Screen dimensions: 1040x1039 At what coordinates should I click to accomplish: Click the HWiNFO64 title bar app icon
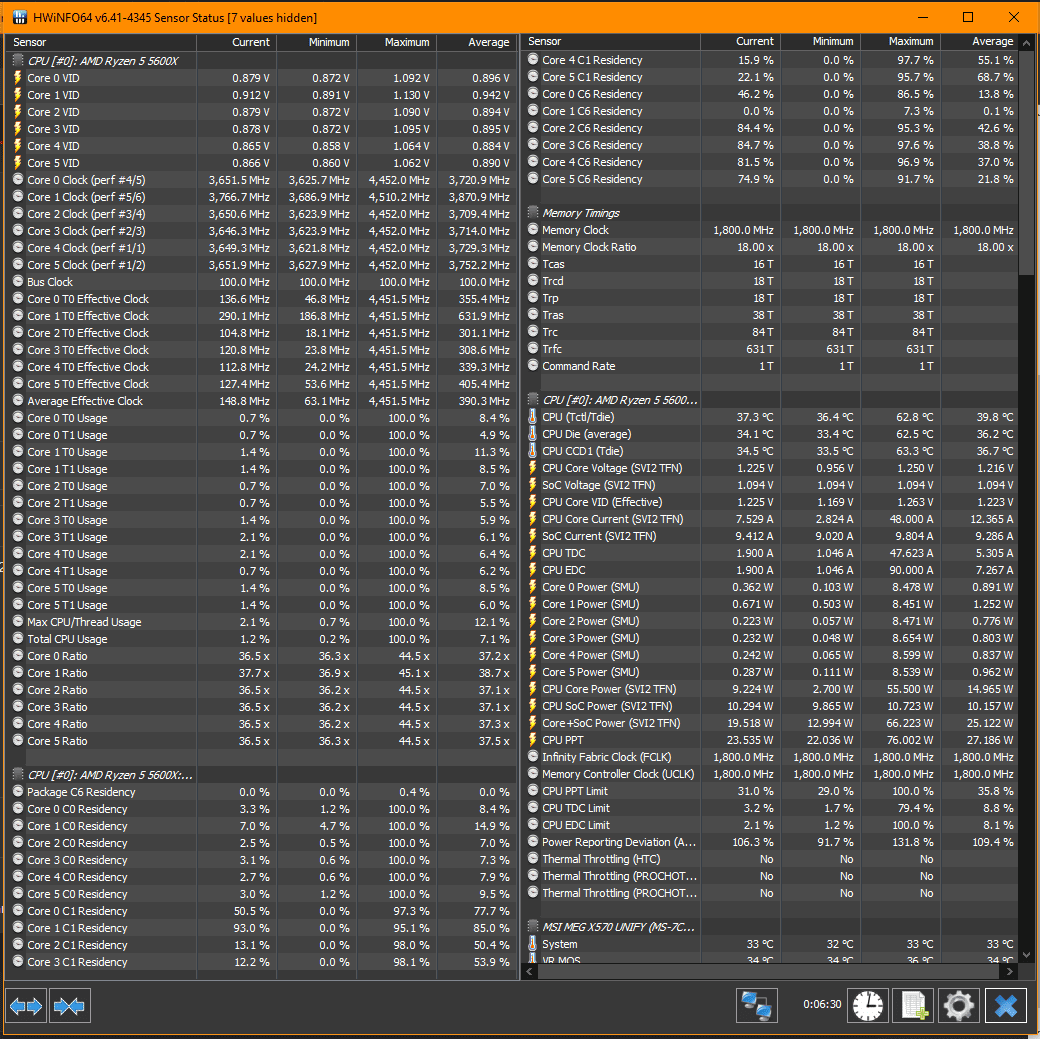(19, 17)
